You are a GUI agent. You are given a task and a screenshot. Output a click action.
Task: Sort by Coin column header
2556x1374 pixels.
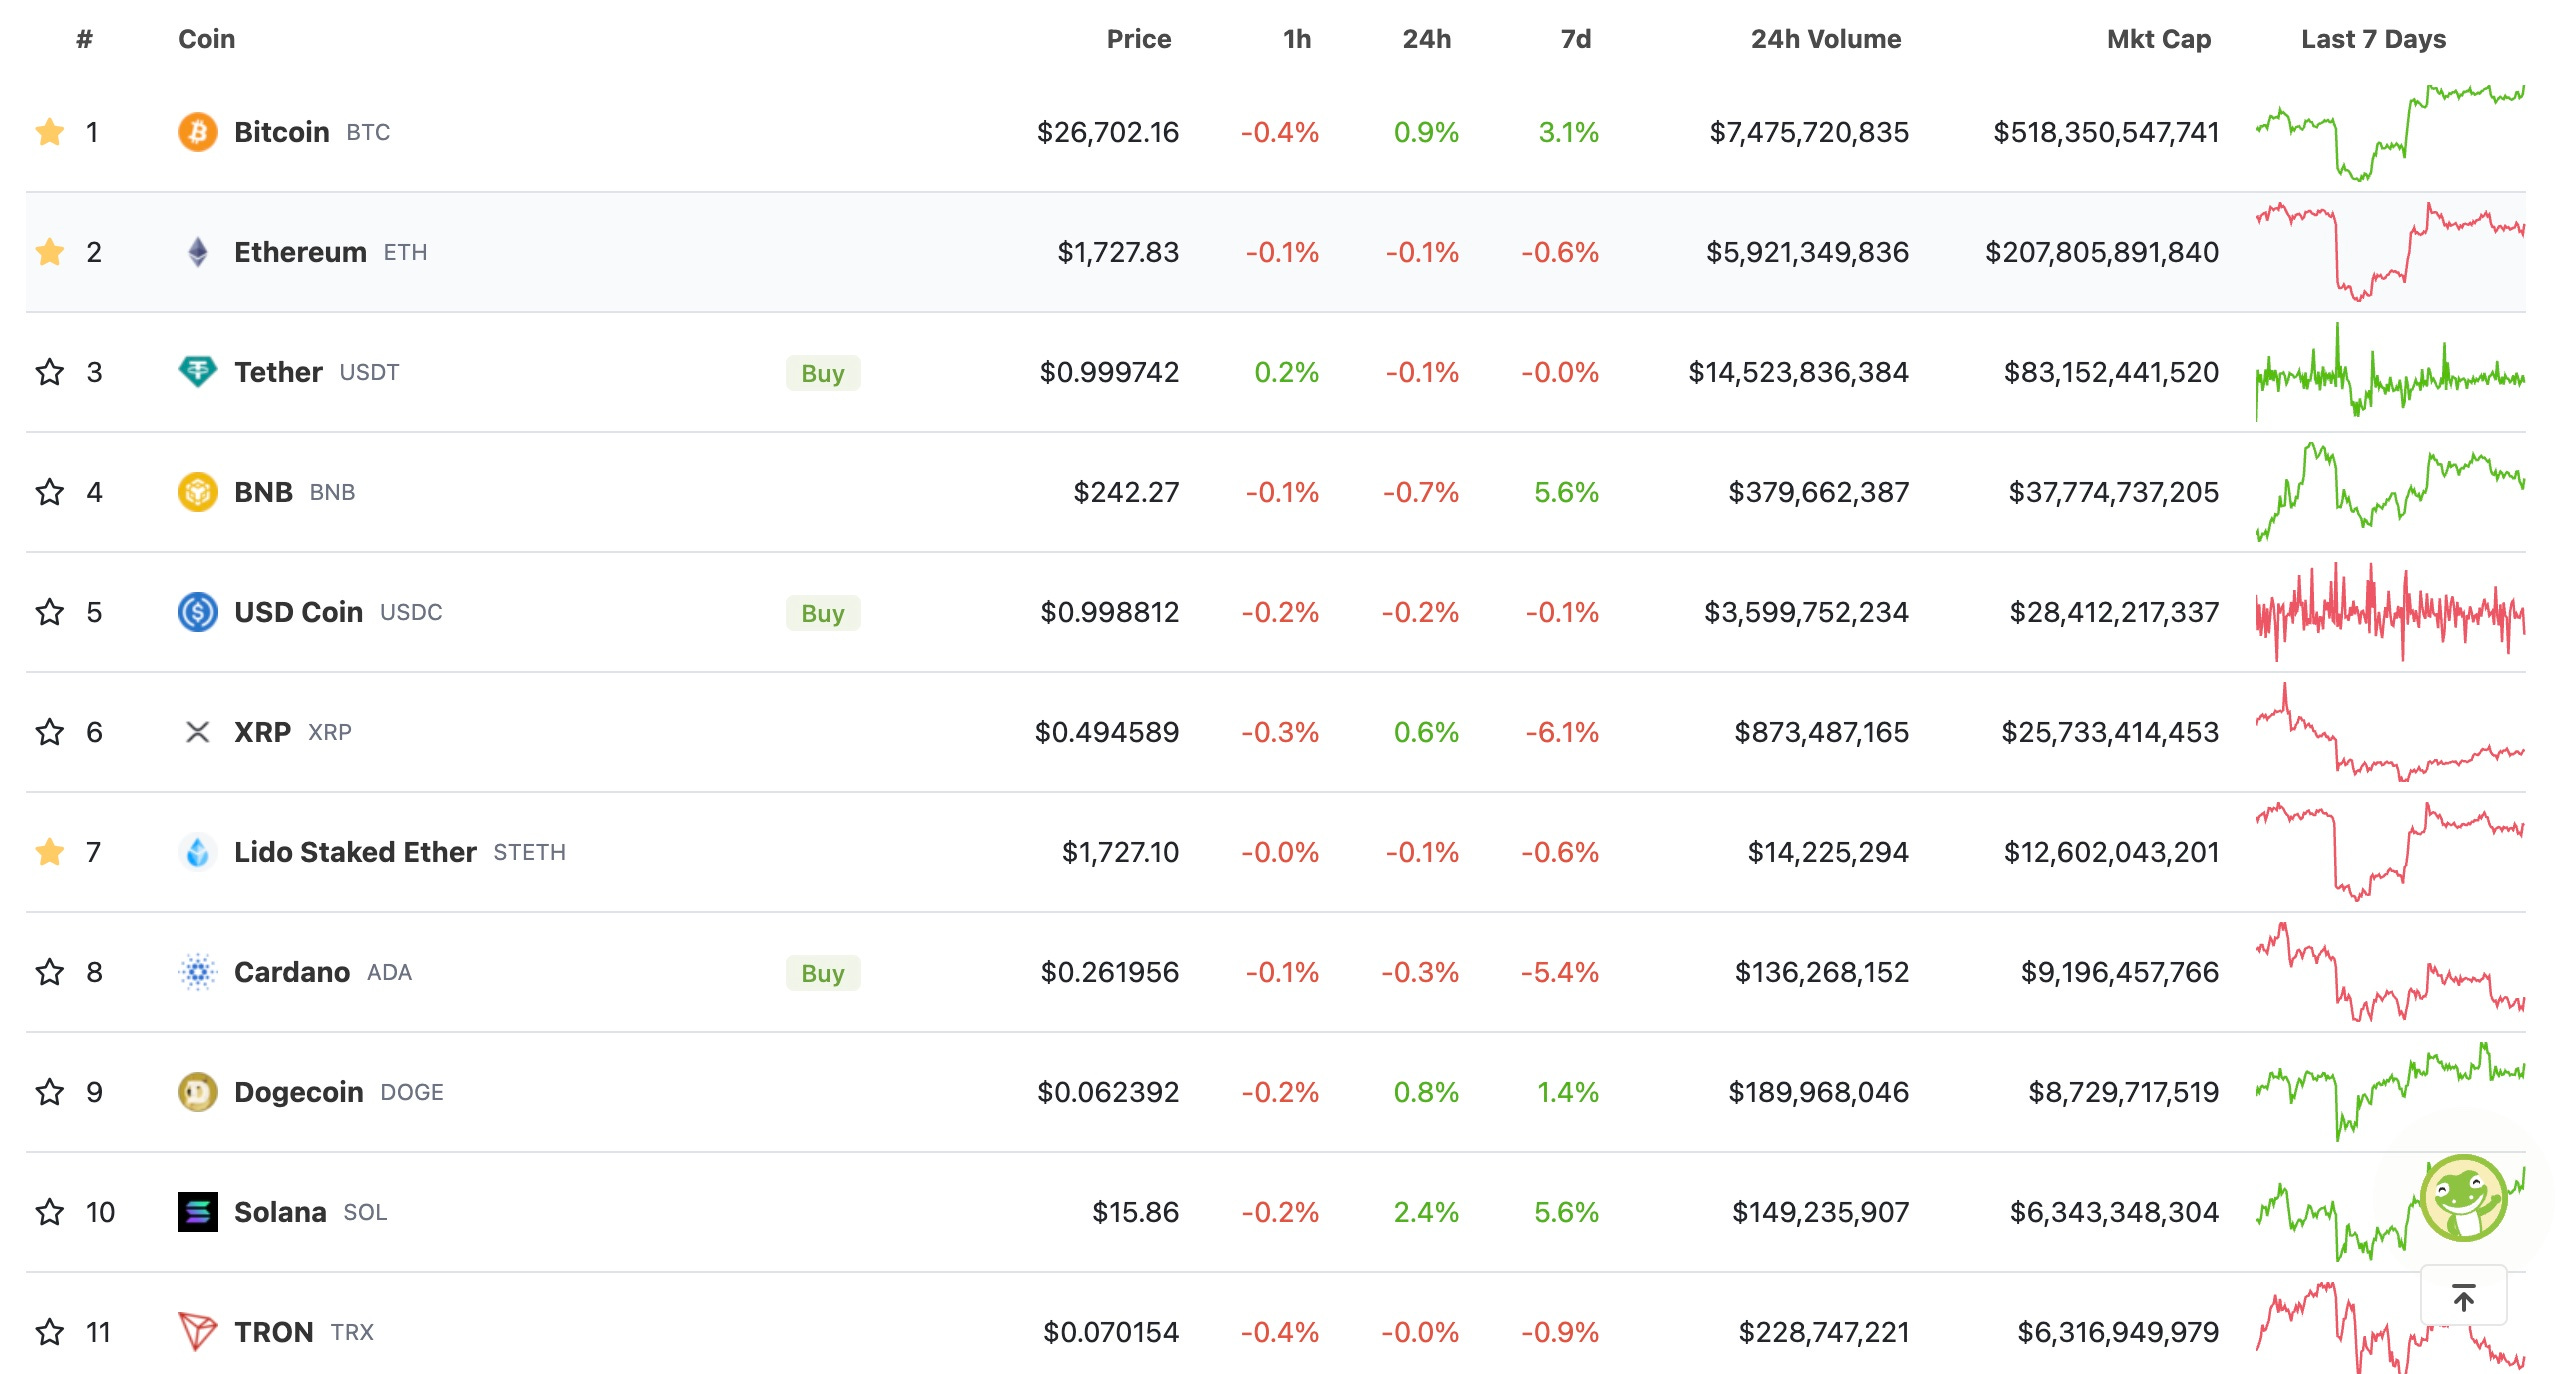[206, 39]
